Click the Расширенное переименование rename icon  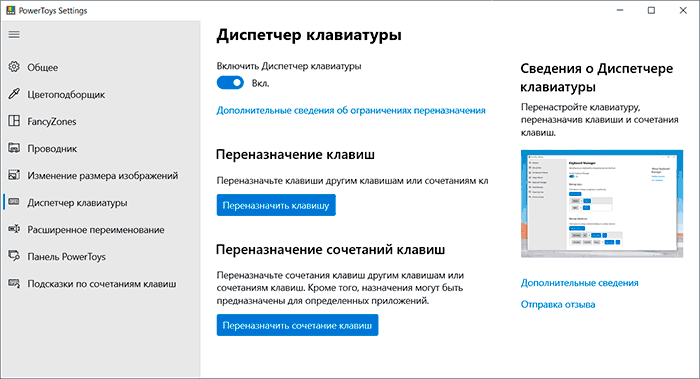click(14, 229)
